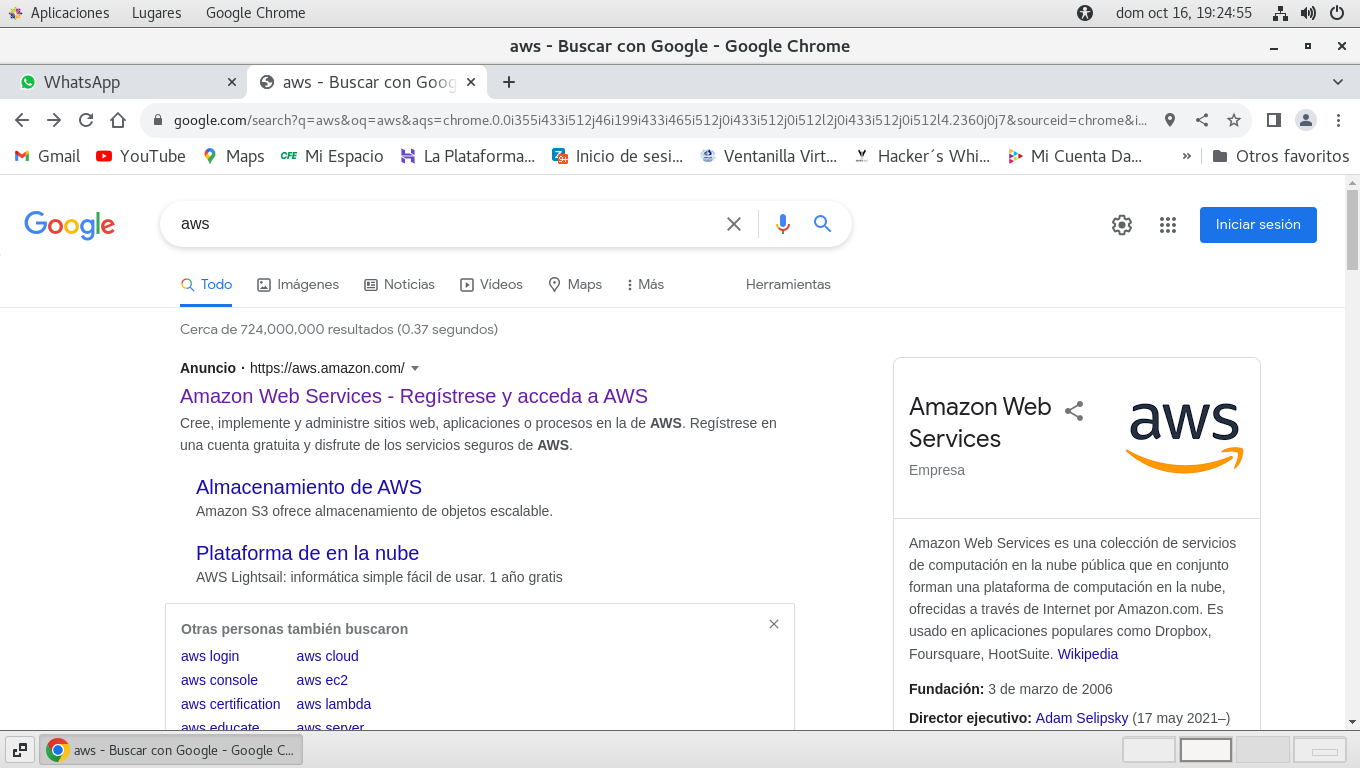Switch to the Imágenes tab
The image size is (1360, 768).
pos(298,284)
